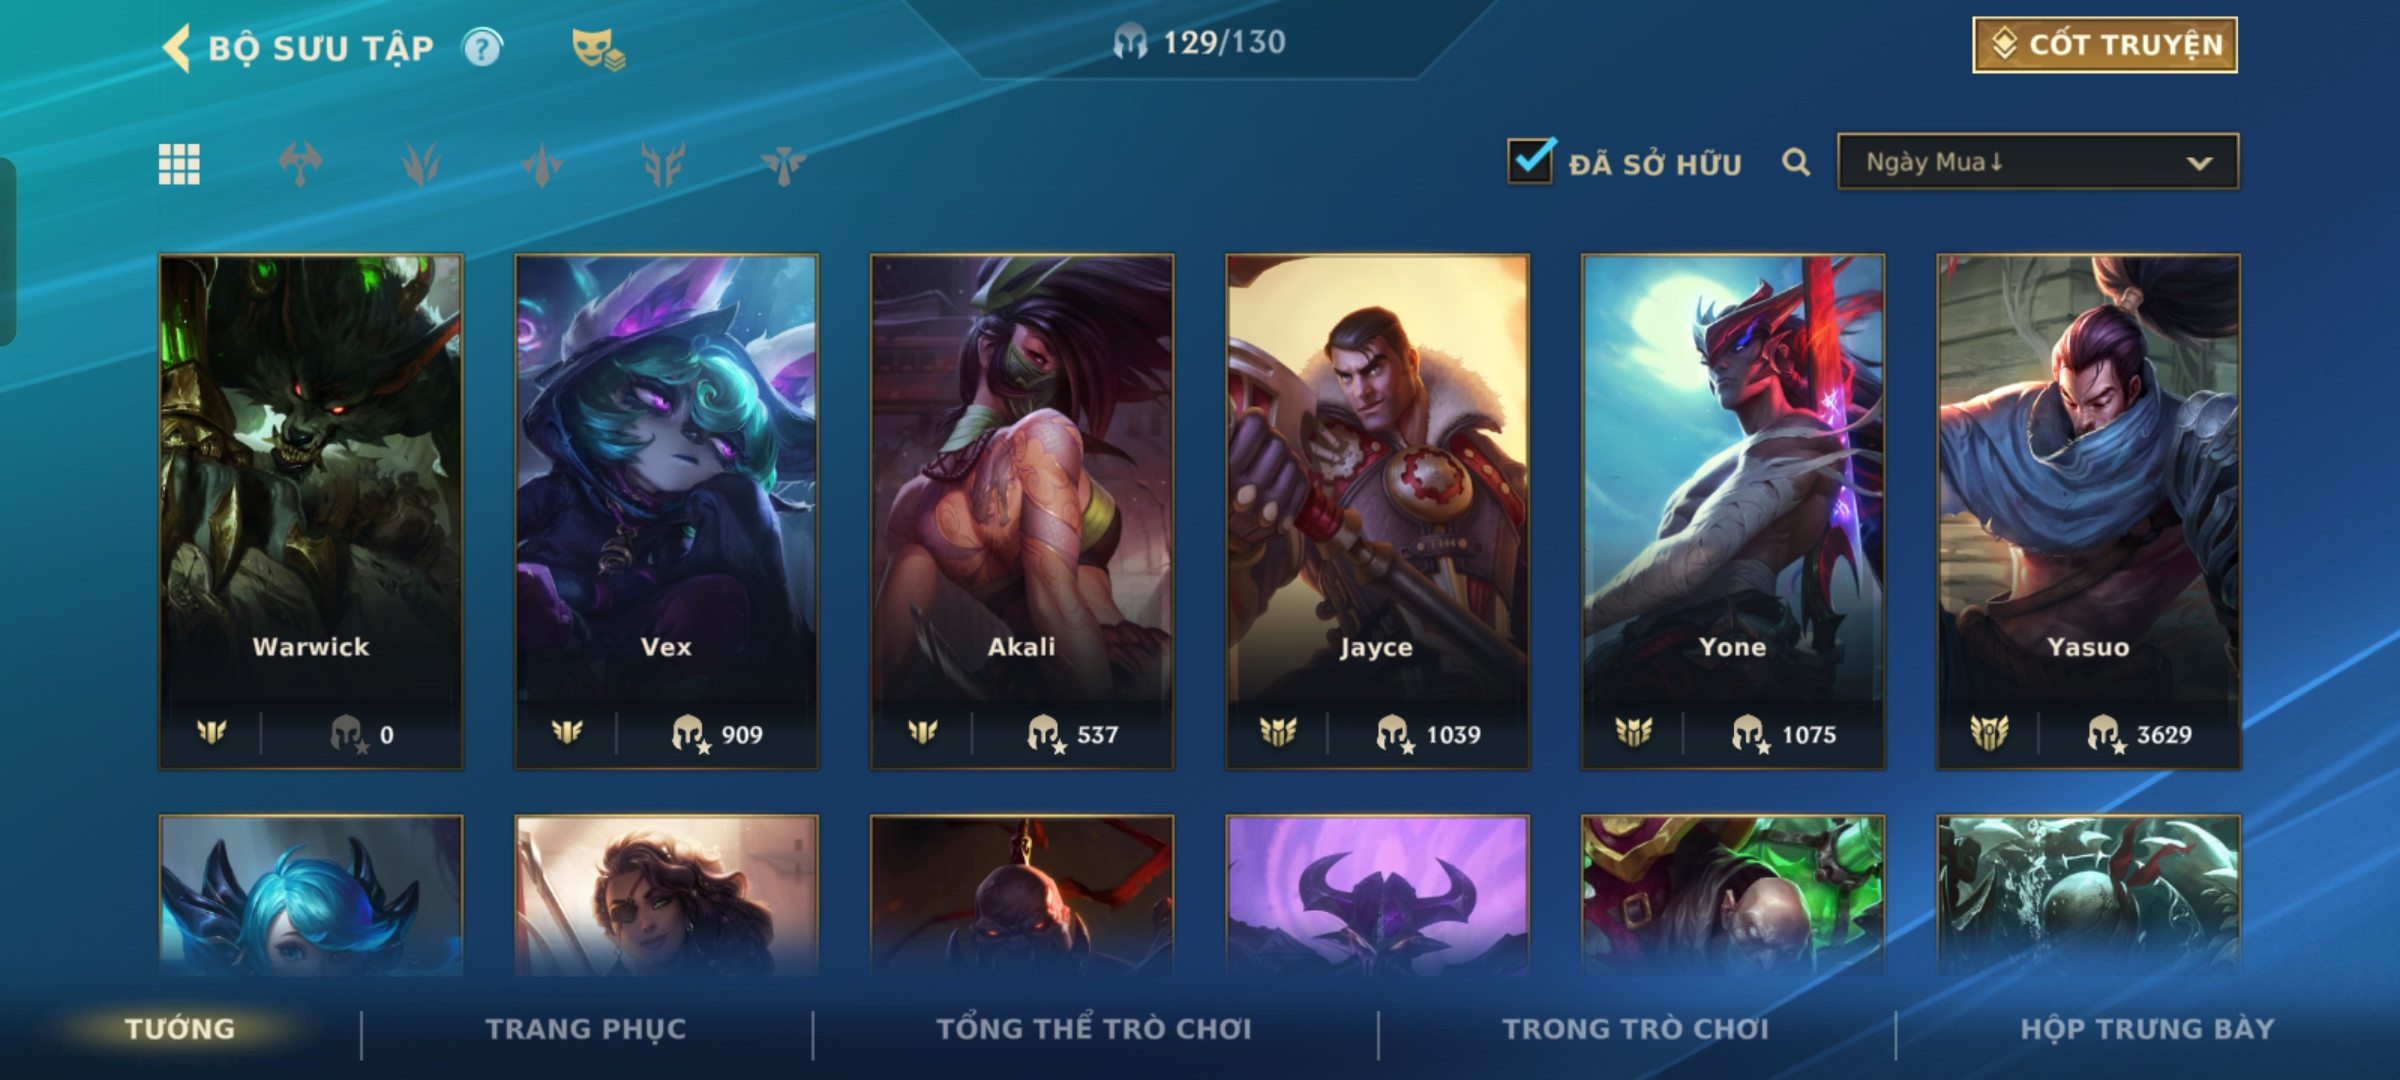Open the help question mark icon
2400x1080 pixels.
click(x=482, y=47)
